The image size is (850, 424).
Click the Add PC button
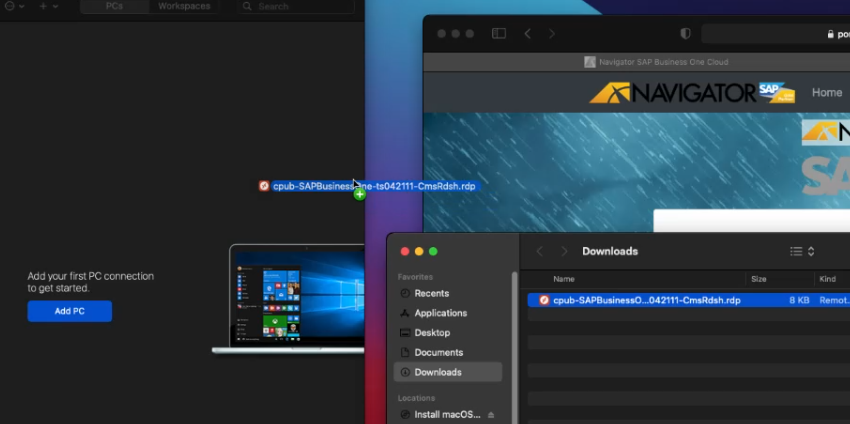tap(69, 311)
